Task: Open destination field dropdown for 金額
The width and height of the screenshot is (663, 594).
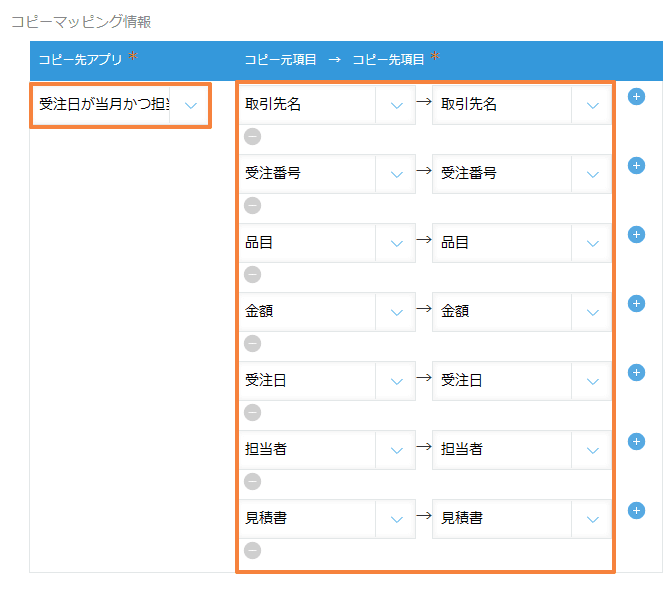Action: coord(522,312)
